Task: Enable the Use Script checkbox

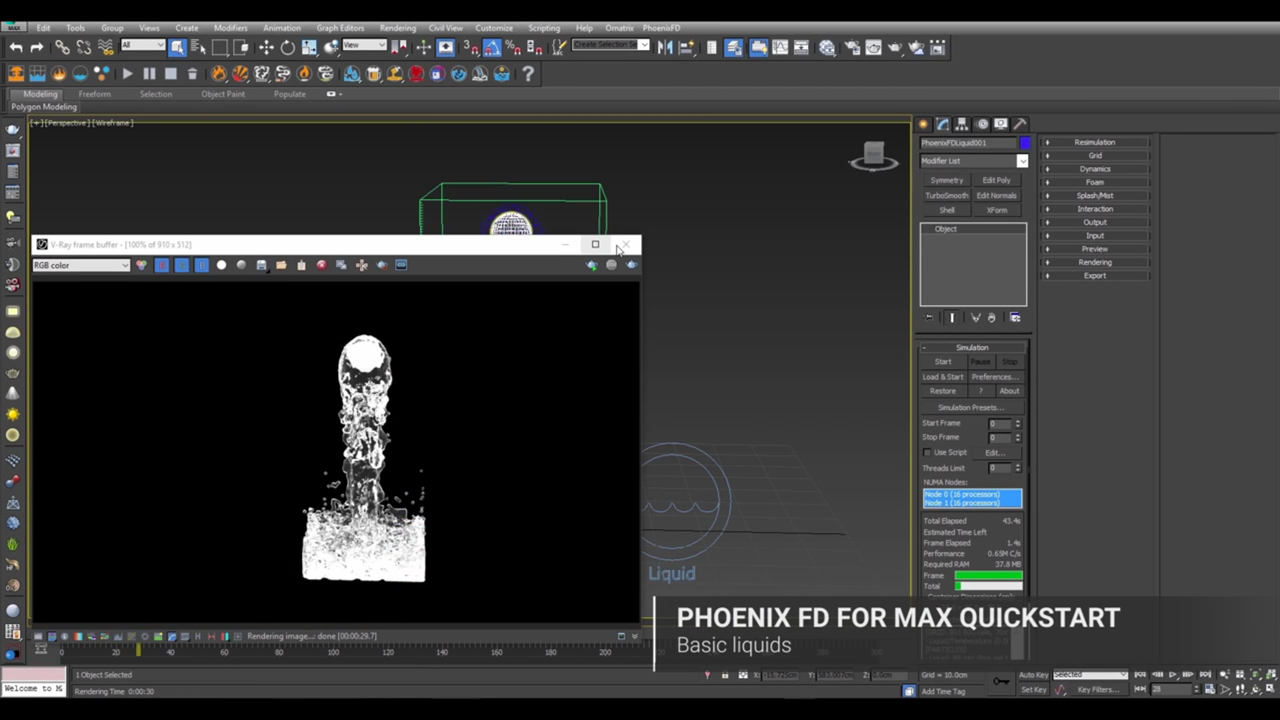Action: coord(927,452)
